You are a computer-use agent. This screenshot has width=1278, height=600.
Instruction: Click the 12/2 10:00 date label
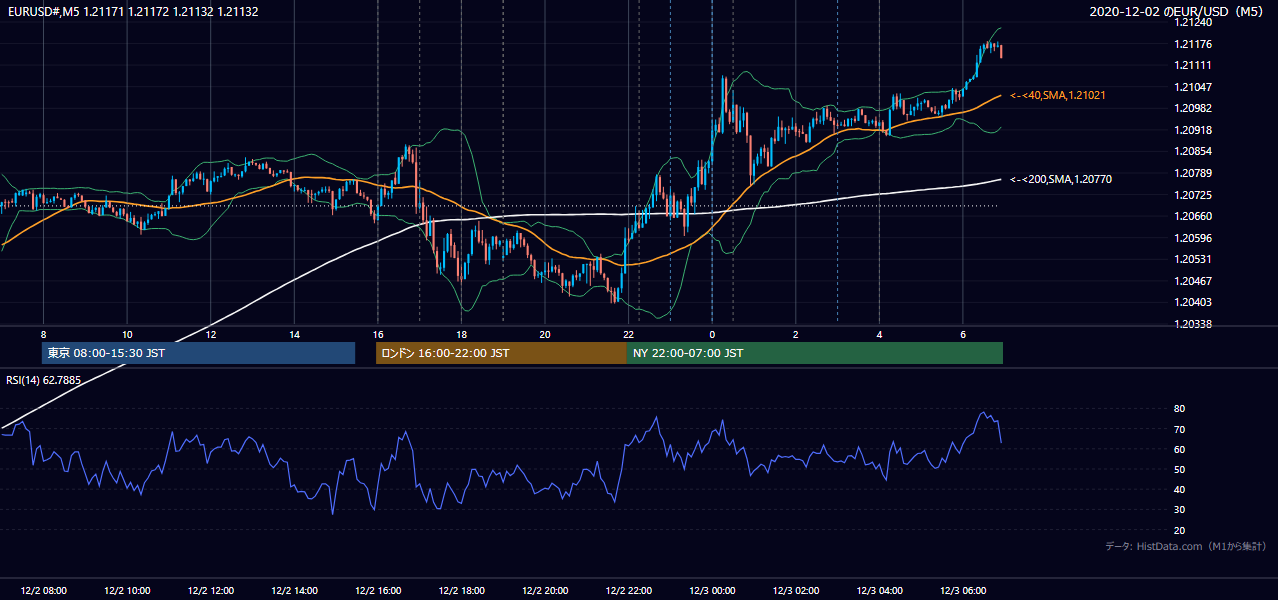point(127,591)
